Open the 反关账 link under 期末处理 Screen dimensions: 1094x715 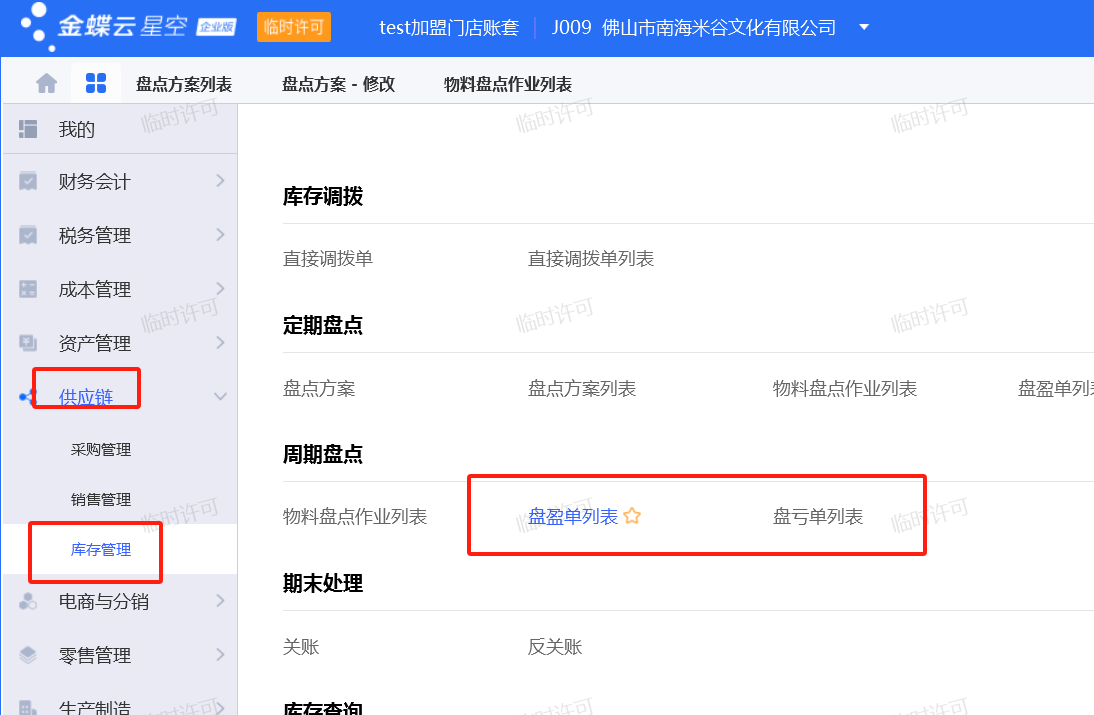tap(555, 647)
